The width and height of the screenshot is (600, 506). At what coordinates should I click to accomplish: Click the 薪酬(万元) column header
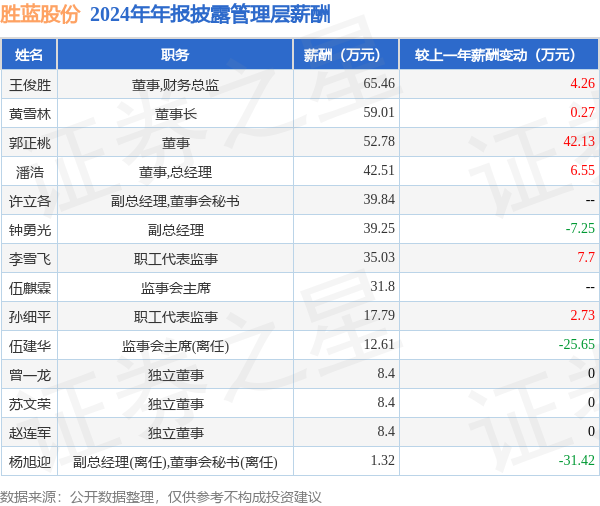click(346, 55)
